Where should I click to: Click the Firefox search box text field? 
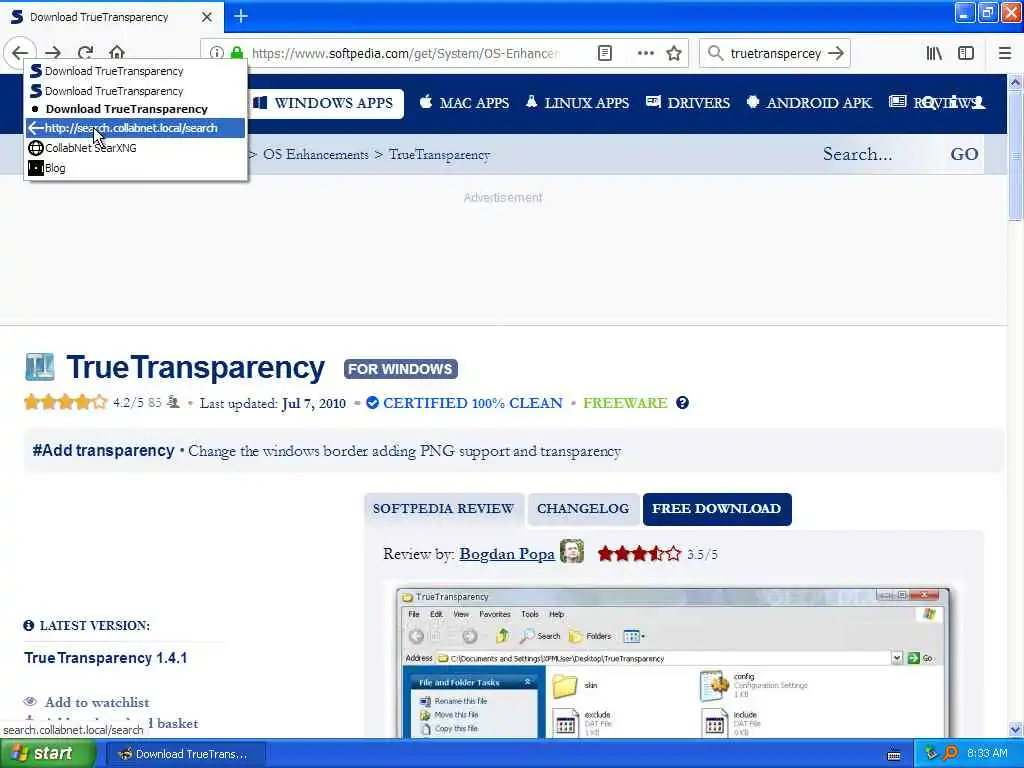coord(775,53)
